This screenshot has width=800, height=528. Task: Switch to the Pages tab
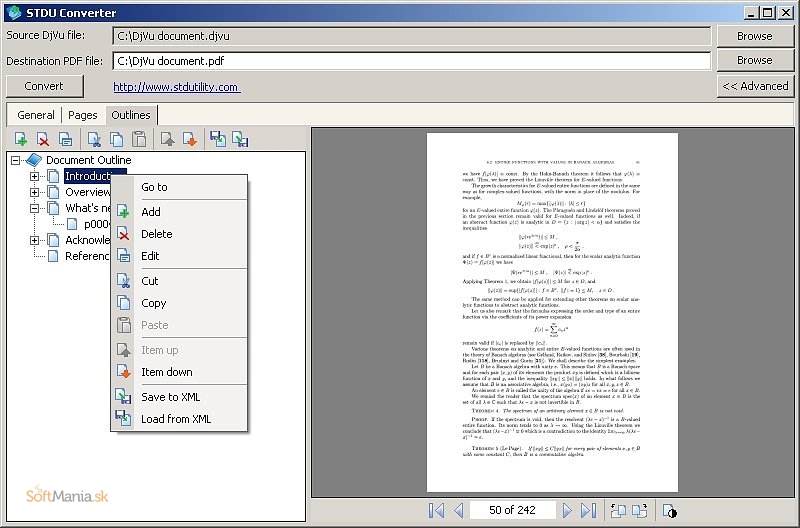[83, 115]
